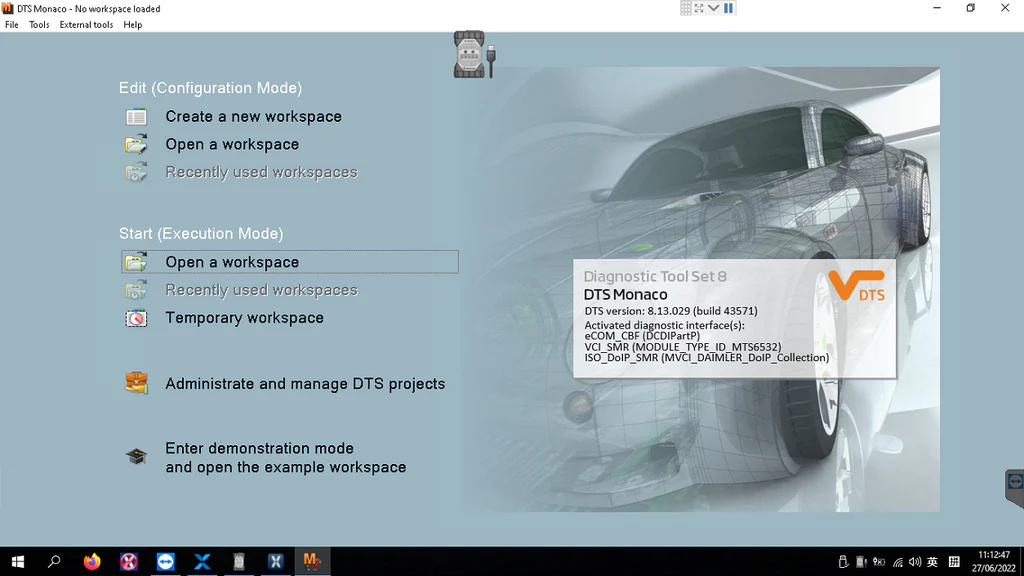
Task: Open Windows taskbar search
Action: coord(54,562)
